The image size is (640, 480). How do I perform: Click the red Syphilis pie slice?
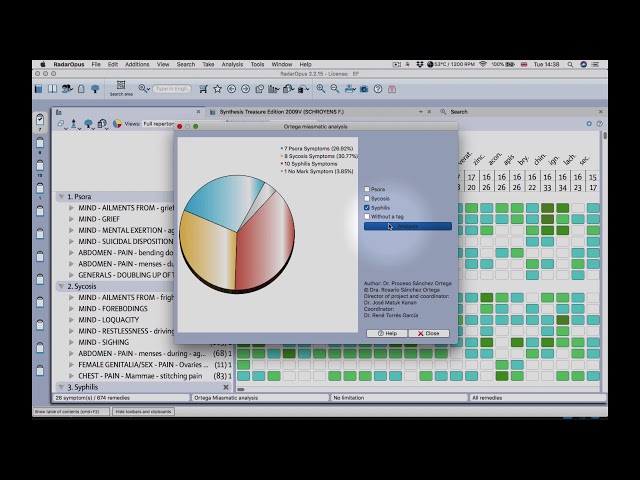(x=265, y=241)
